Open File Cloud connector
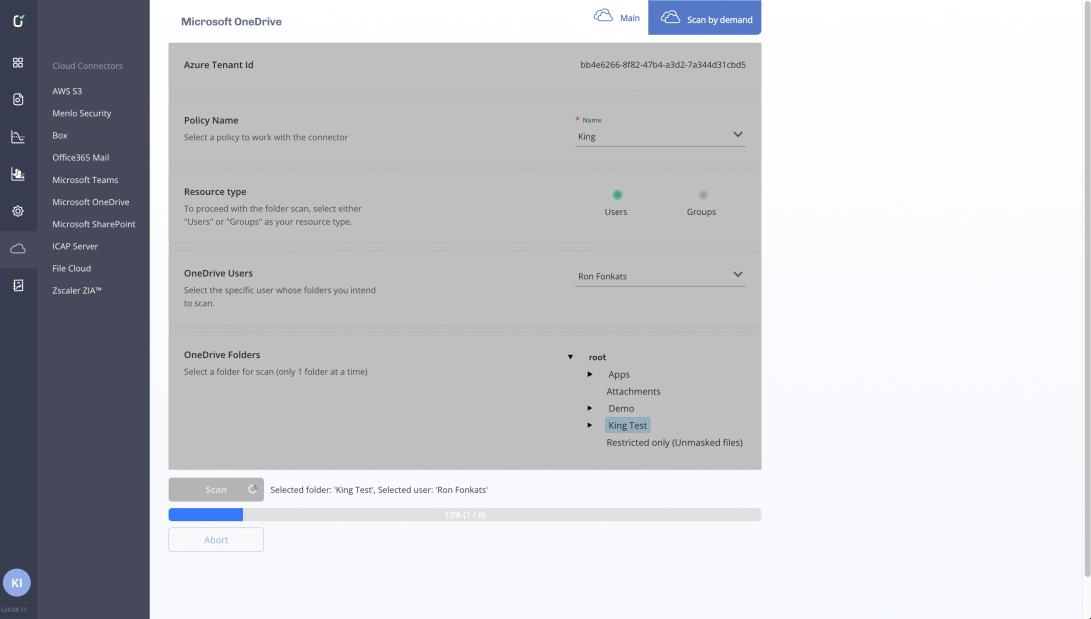 tap(72, 268)
